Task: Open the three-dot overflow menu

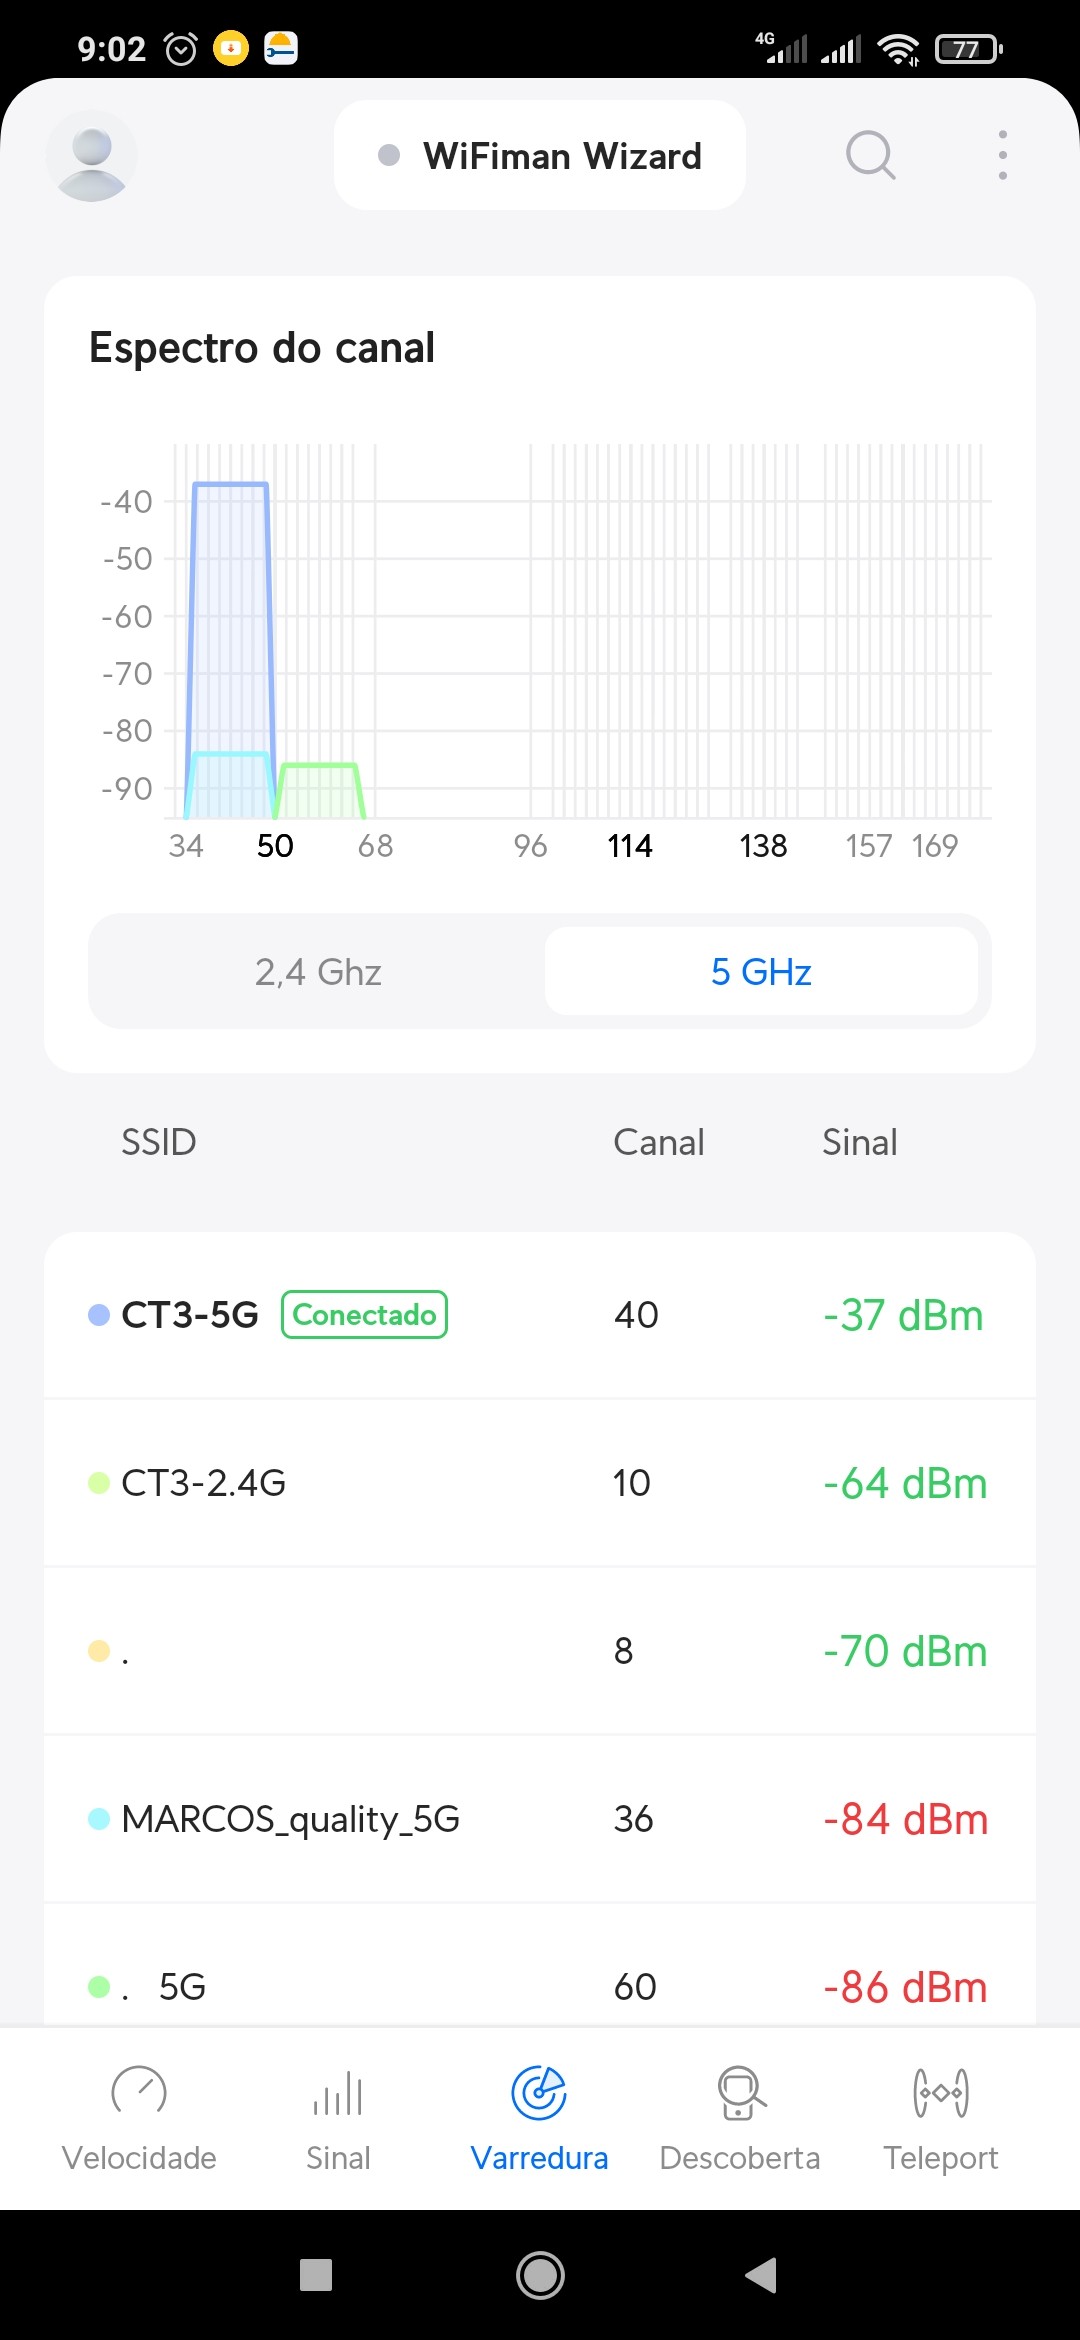Action: click(x=1002, y=156)
